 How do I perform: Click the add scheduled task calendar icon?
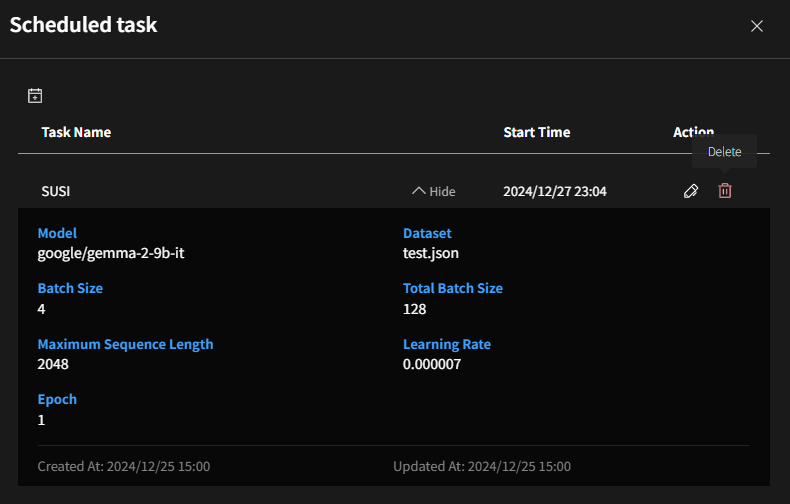(35, 96)
